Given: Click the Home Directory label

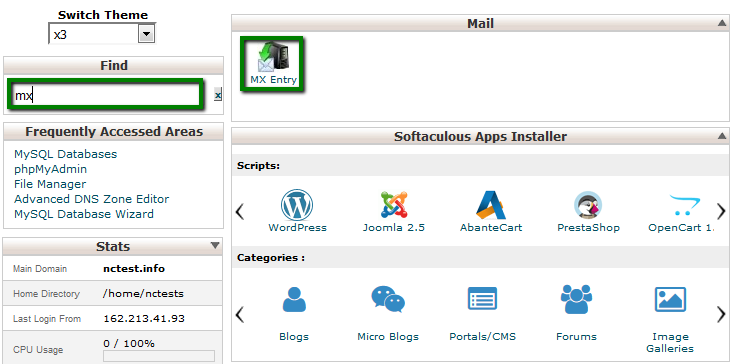Looking at the screenshot, I should point(46,294).
